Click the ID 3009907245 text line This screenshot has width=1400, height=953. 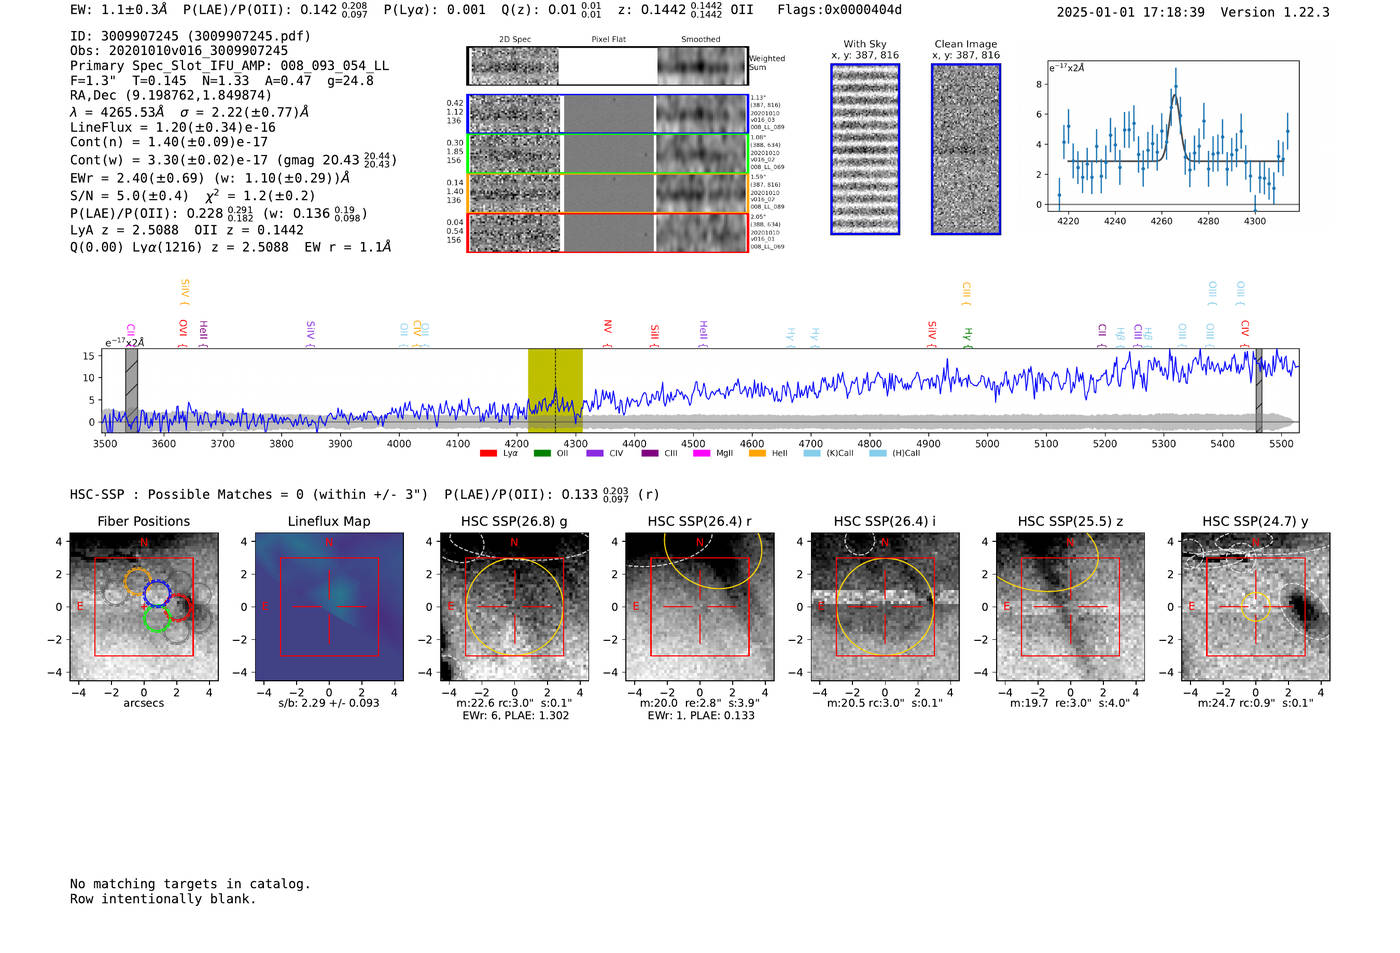coord(190,36)
